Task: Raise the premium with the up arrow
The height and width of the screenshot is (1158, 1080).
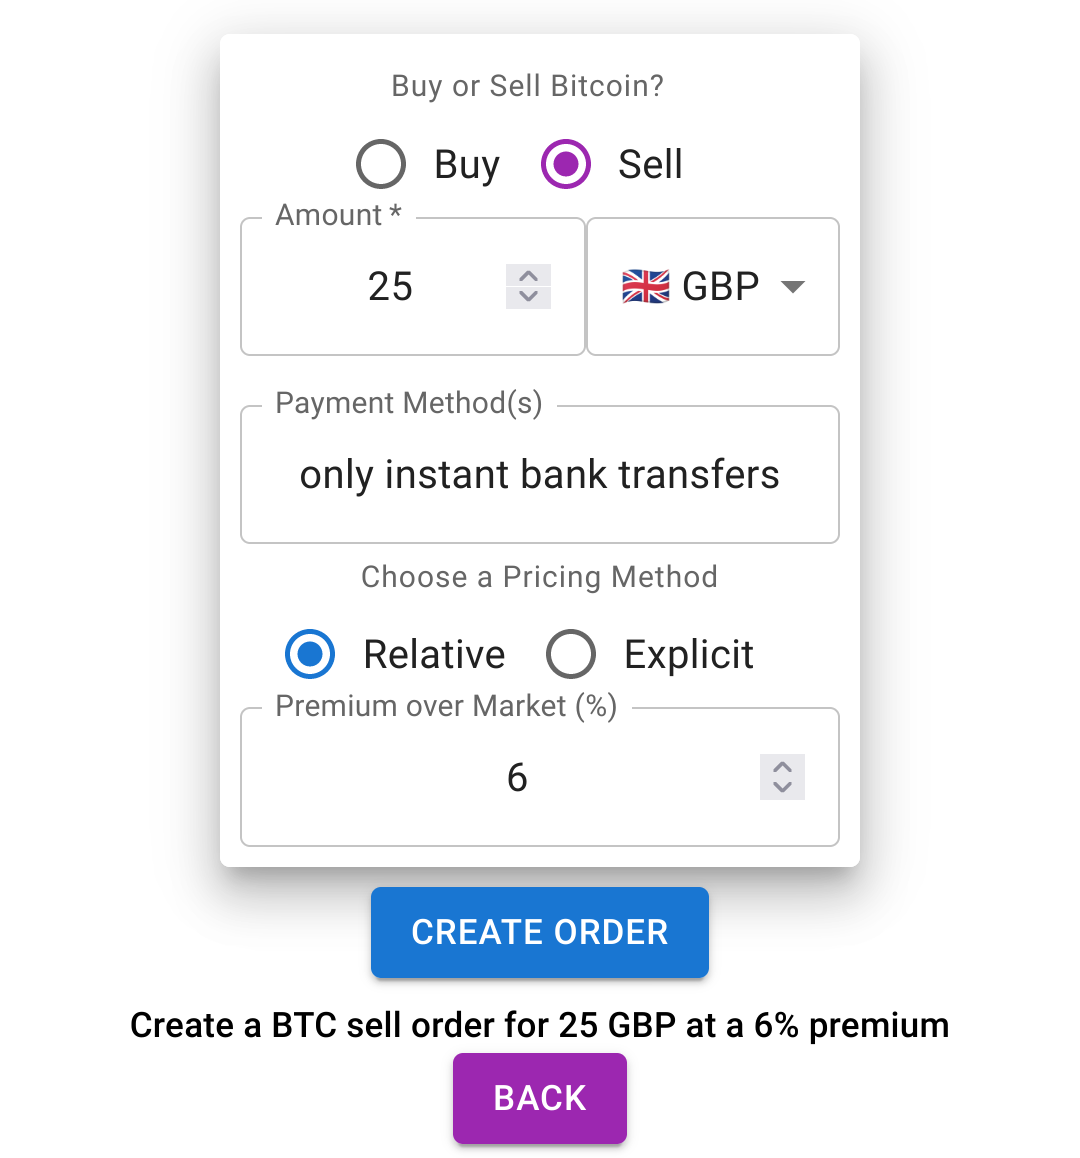Action: [783, 767]
